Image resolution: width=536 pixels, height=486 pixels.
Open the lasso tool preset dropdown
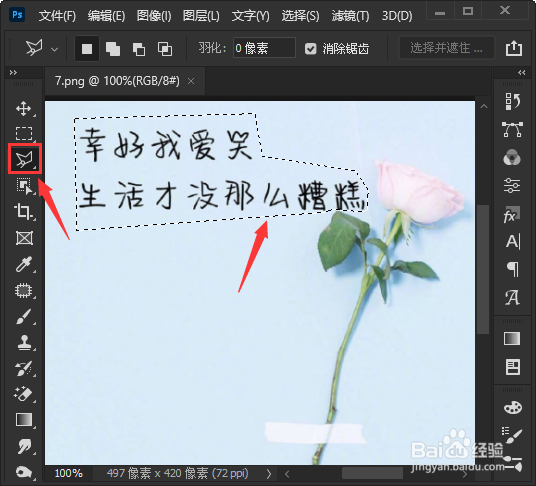54,50
